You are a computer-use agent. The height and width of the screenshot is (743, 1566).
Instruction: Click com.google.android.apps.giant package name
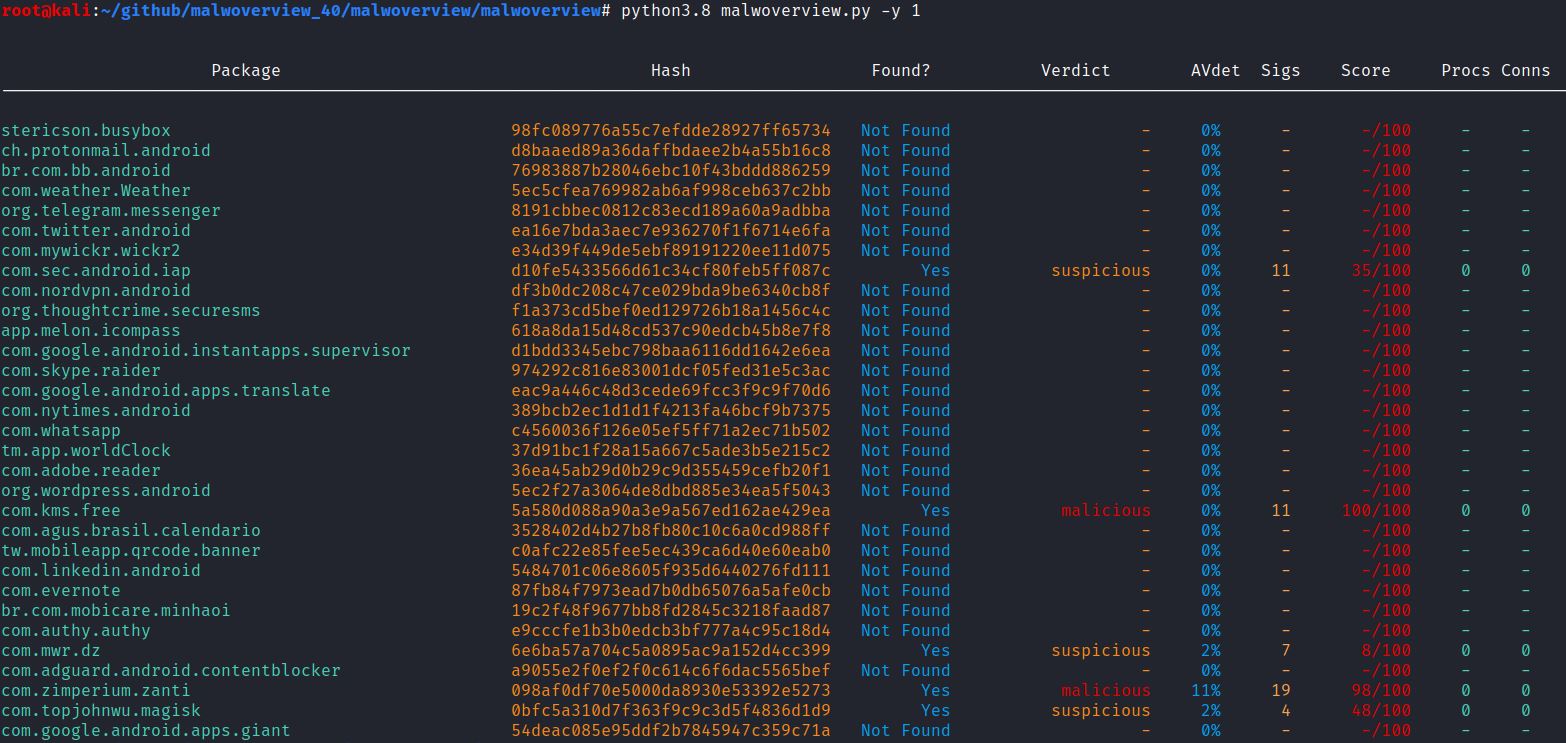pos(146,730)
